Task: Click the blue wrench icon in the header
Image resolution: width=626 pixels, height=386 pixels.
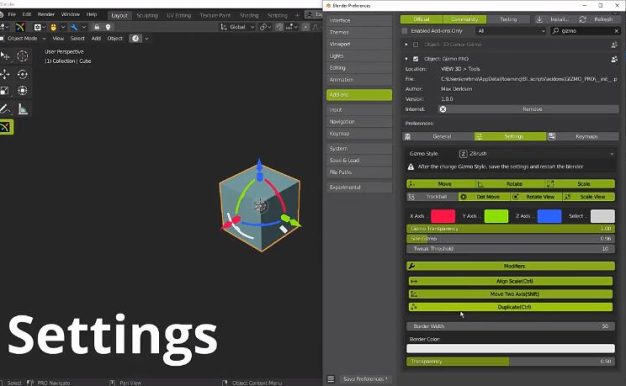Action: (x=74, y=27)
